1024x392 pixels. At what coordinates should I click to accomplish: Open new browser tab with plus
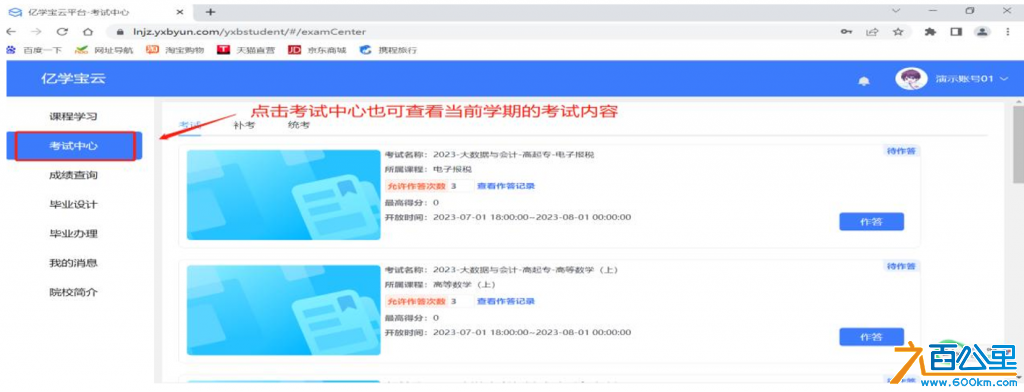point(210,12)
